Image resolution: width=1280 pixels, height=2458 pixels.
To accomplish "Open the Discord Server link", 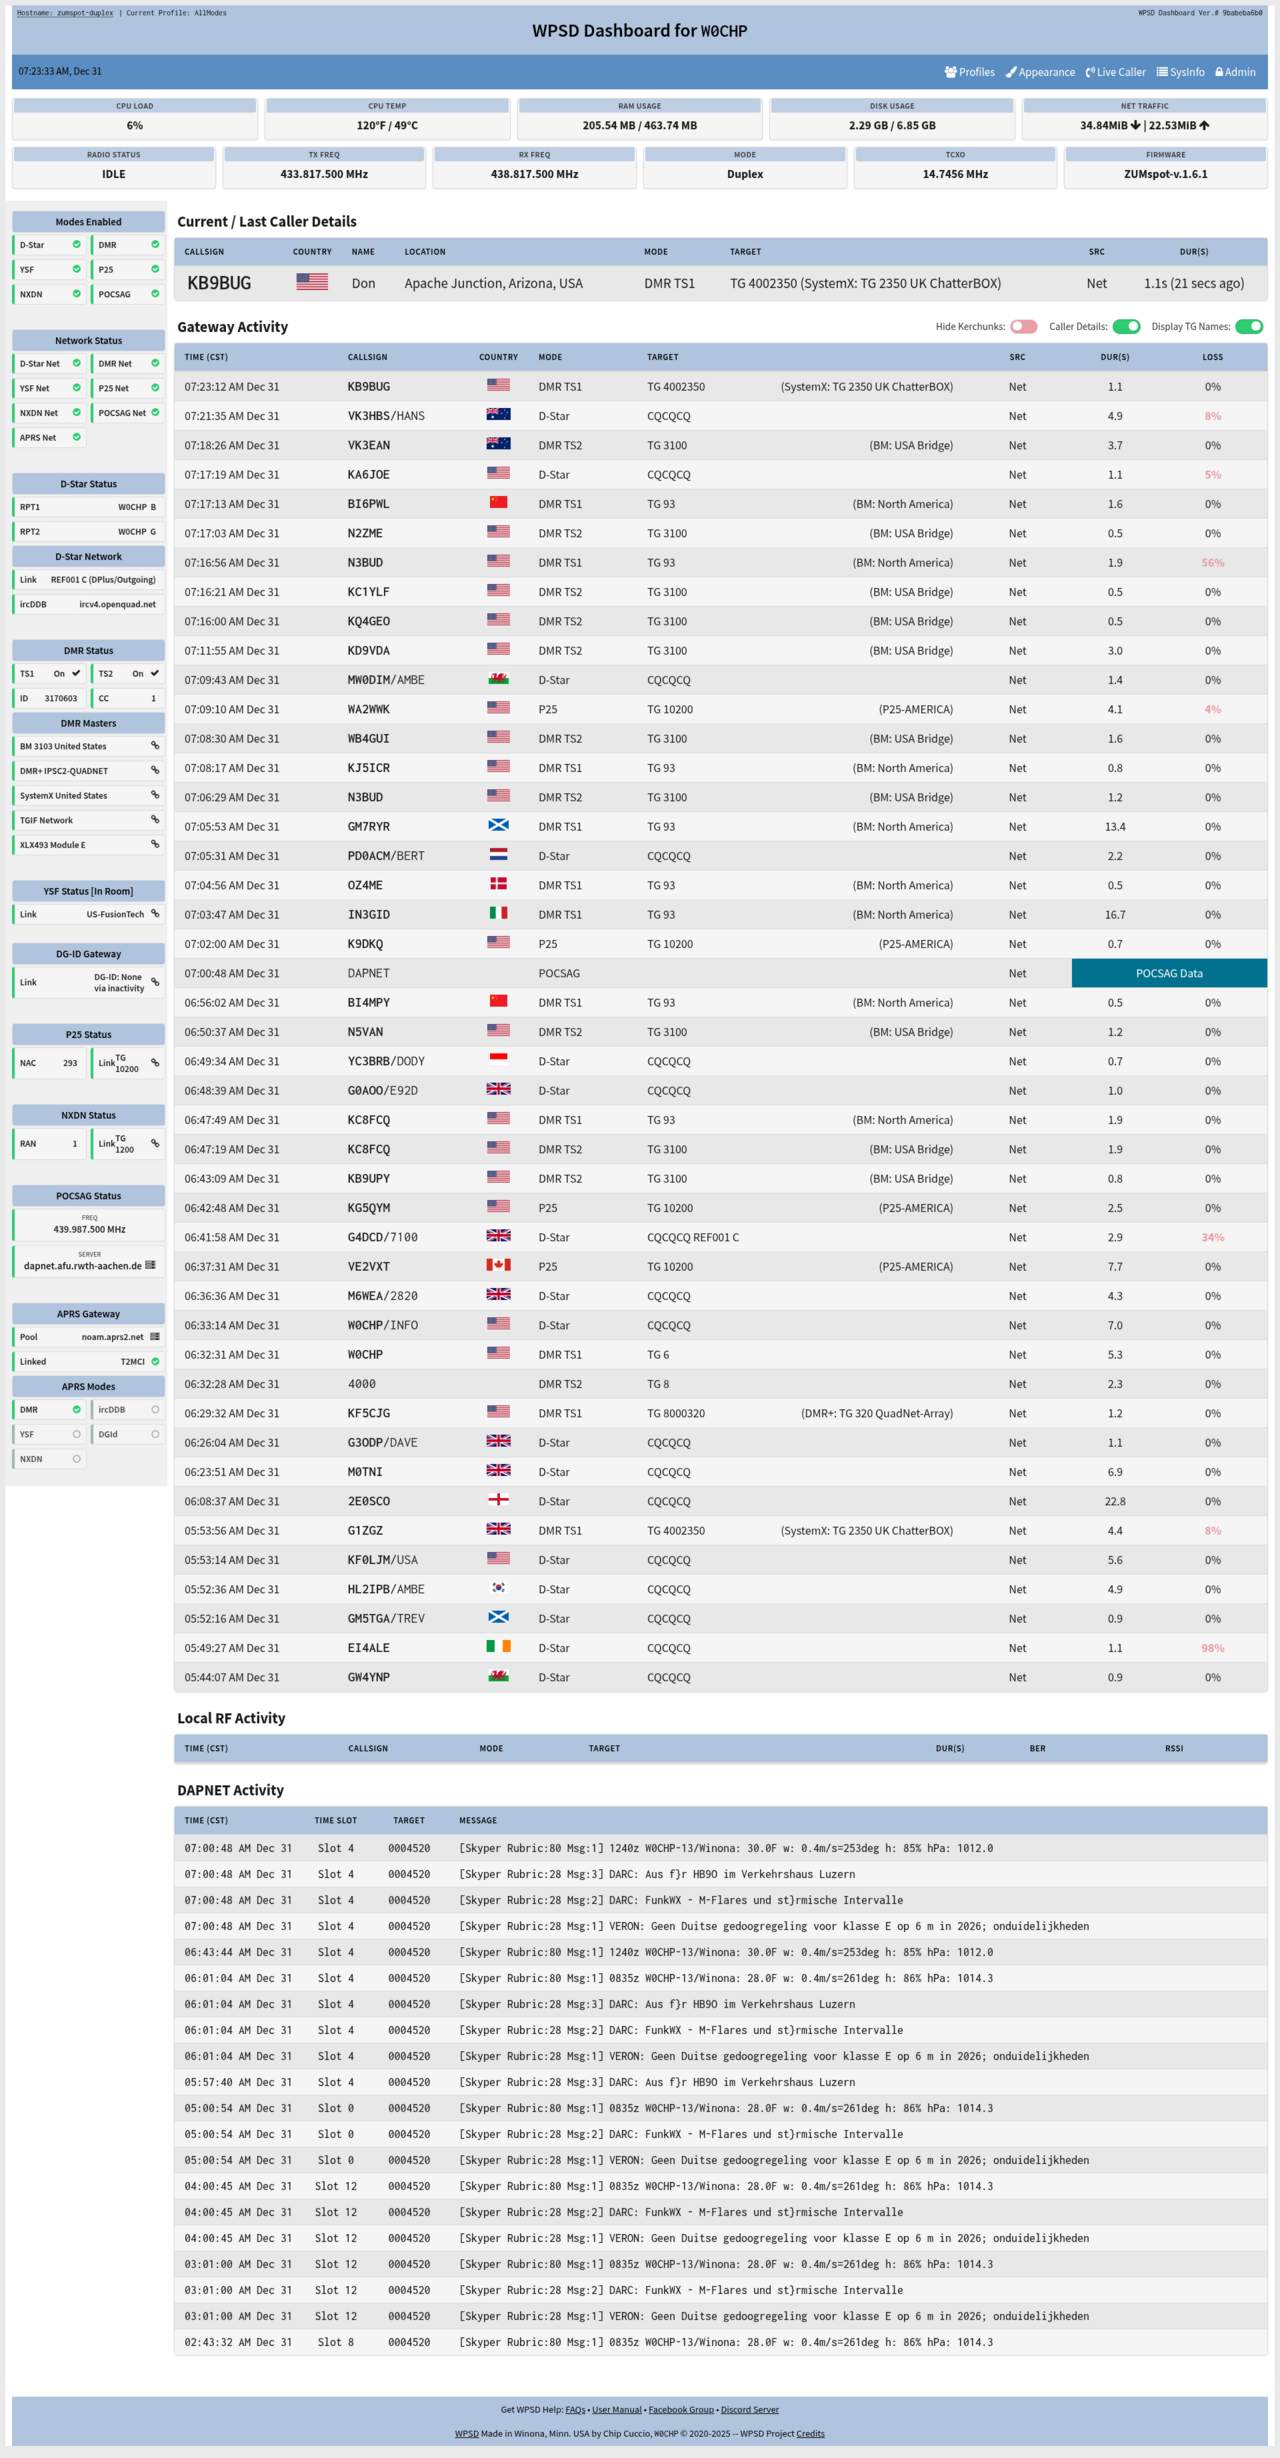I will tap(749, 2410).
